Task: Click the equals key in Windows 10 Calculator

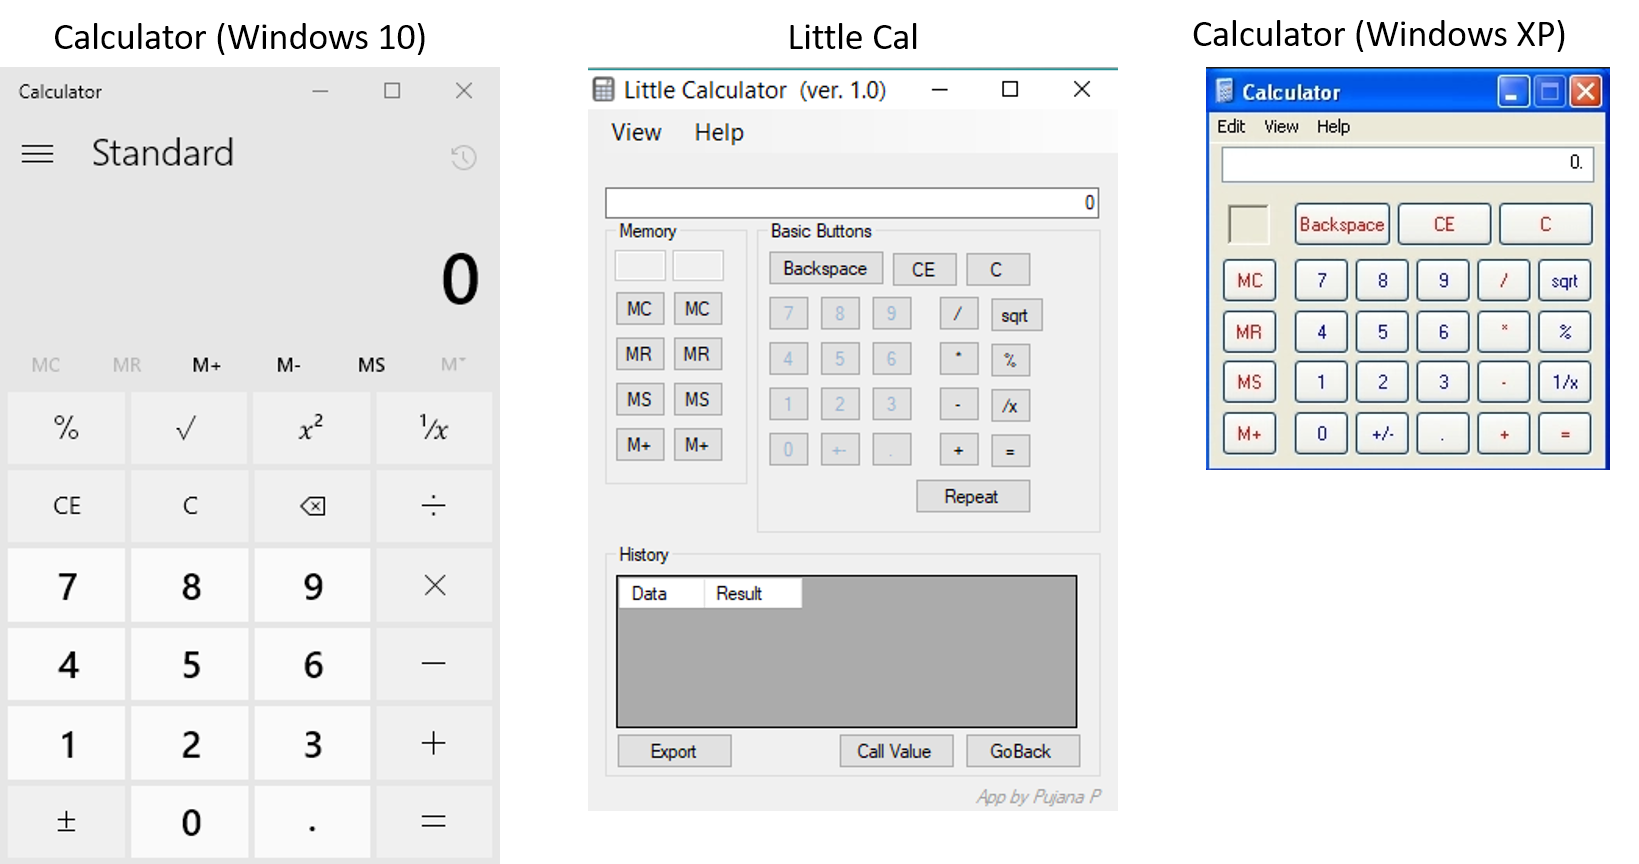Action: [434, 822]
